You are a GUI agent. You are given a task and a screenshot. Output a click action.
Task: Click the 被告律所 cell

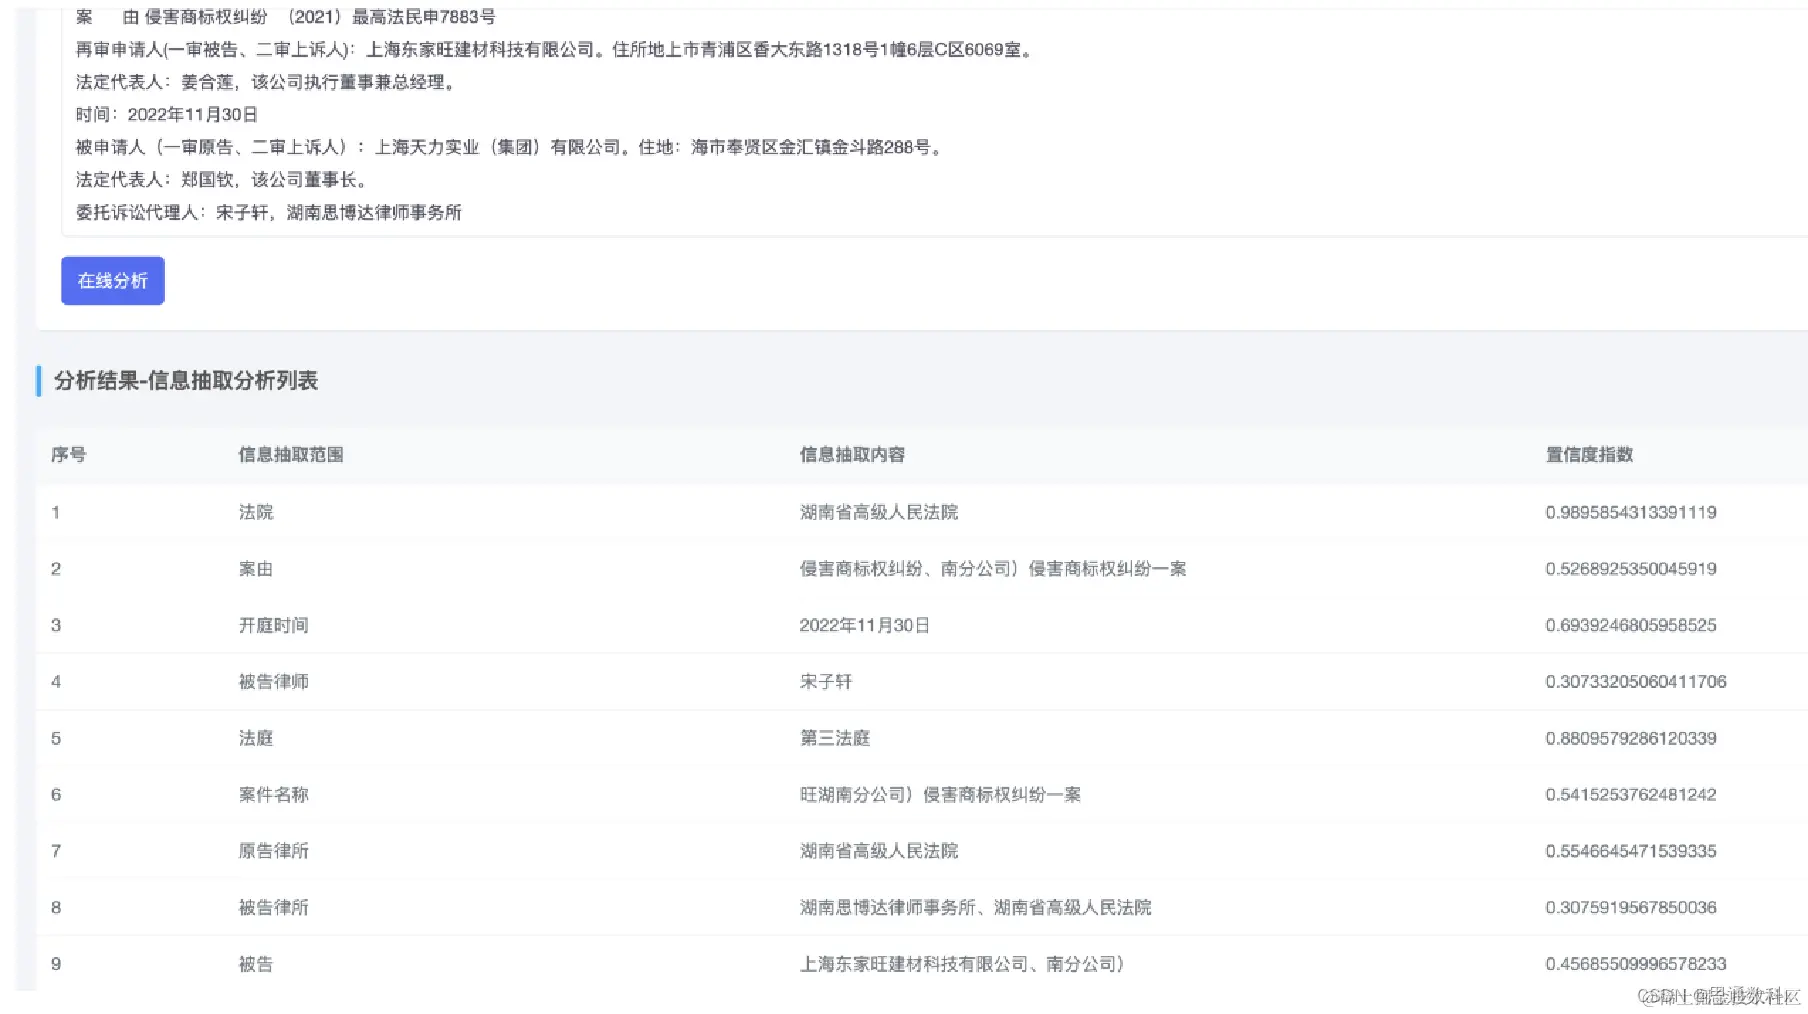click(x=273, y=908)
